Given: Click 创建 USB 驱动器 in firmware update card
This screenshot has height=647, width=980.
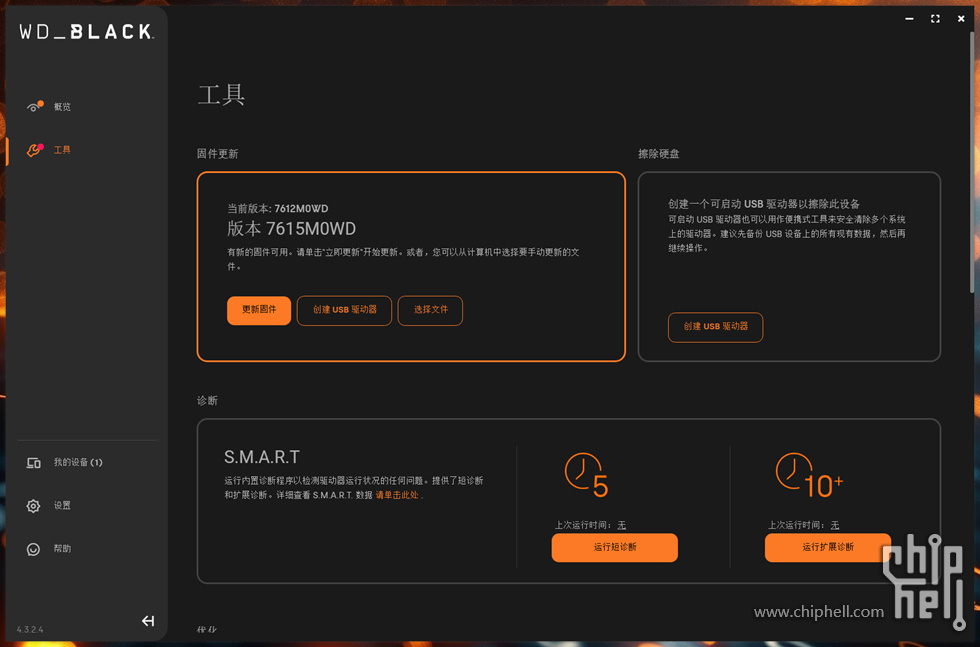Looking at the screenshot, I should tap(344, 310).
